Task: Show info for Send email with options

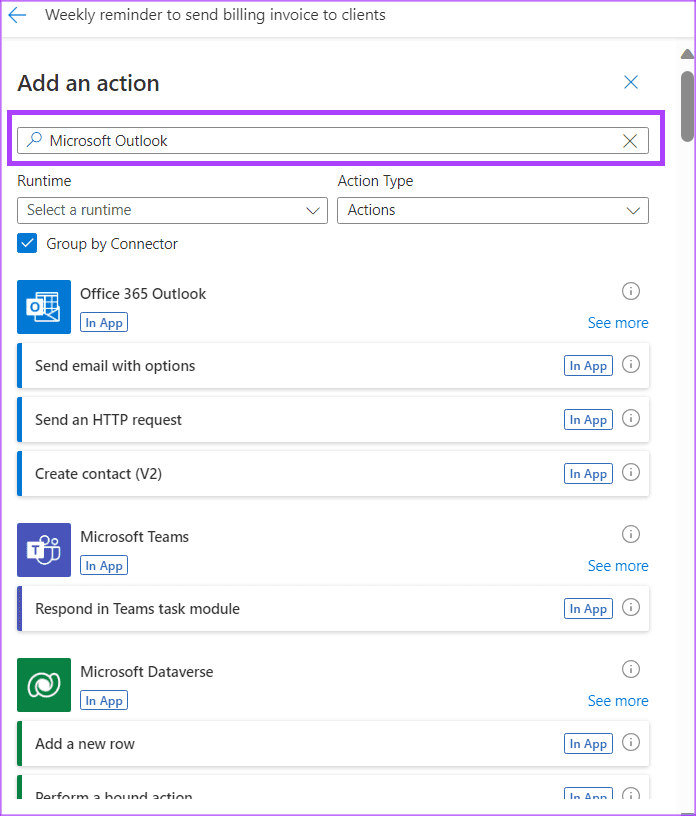Action: (x=631, y=365)
